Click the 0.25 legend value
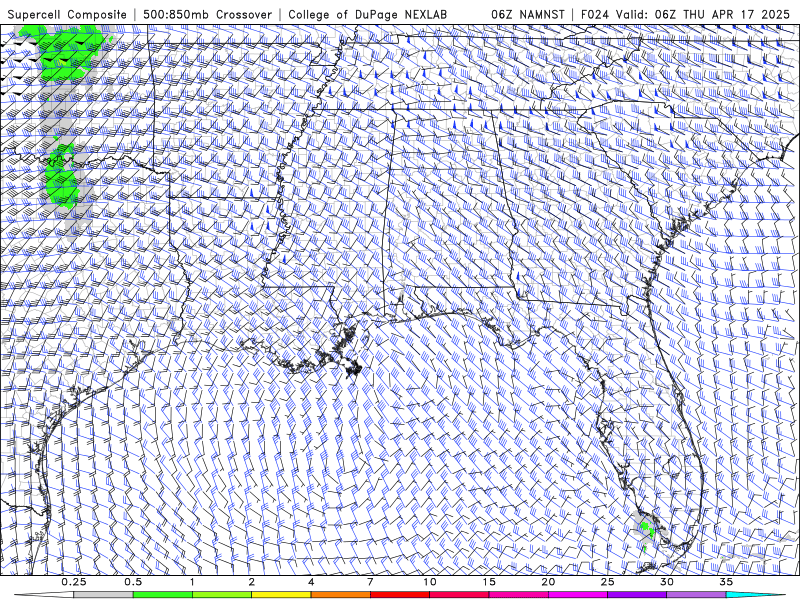 pyautogui.click(x=74, y=582)
